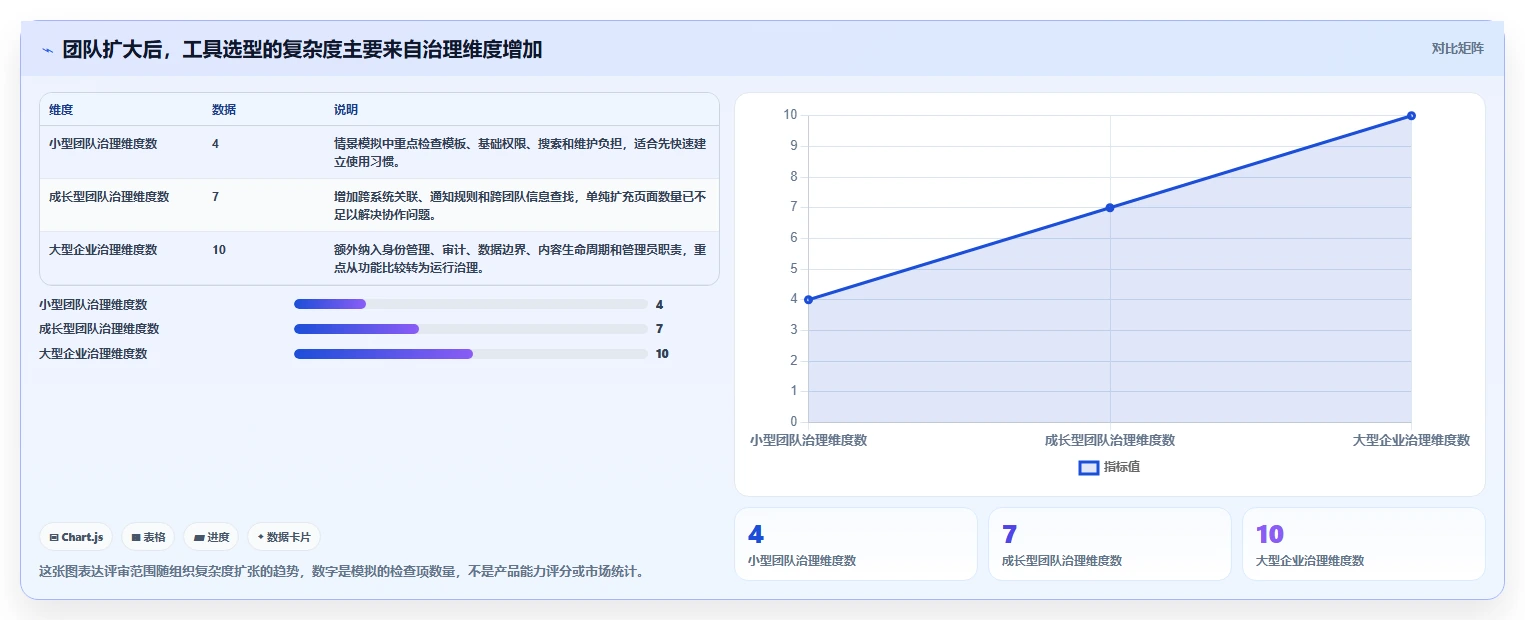Click the value 10 after the third progress bar
The image size is (1525, 620).
coord(662,354)
